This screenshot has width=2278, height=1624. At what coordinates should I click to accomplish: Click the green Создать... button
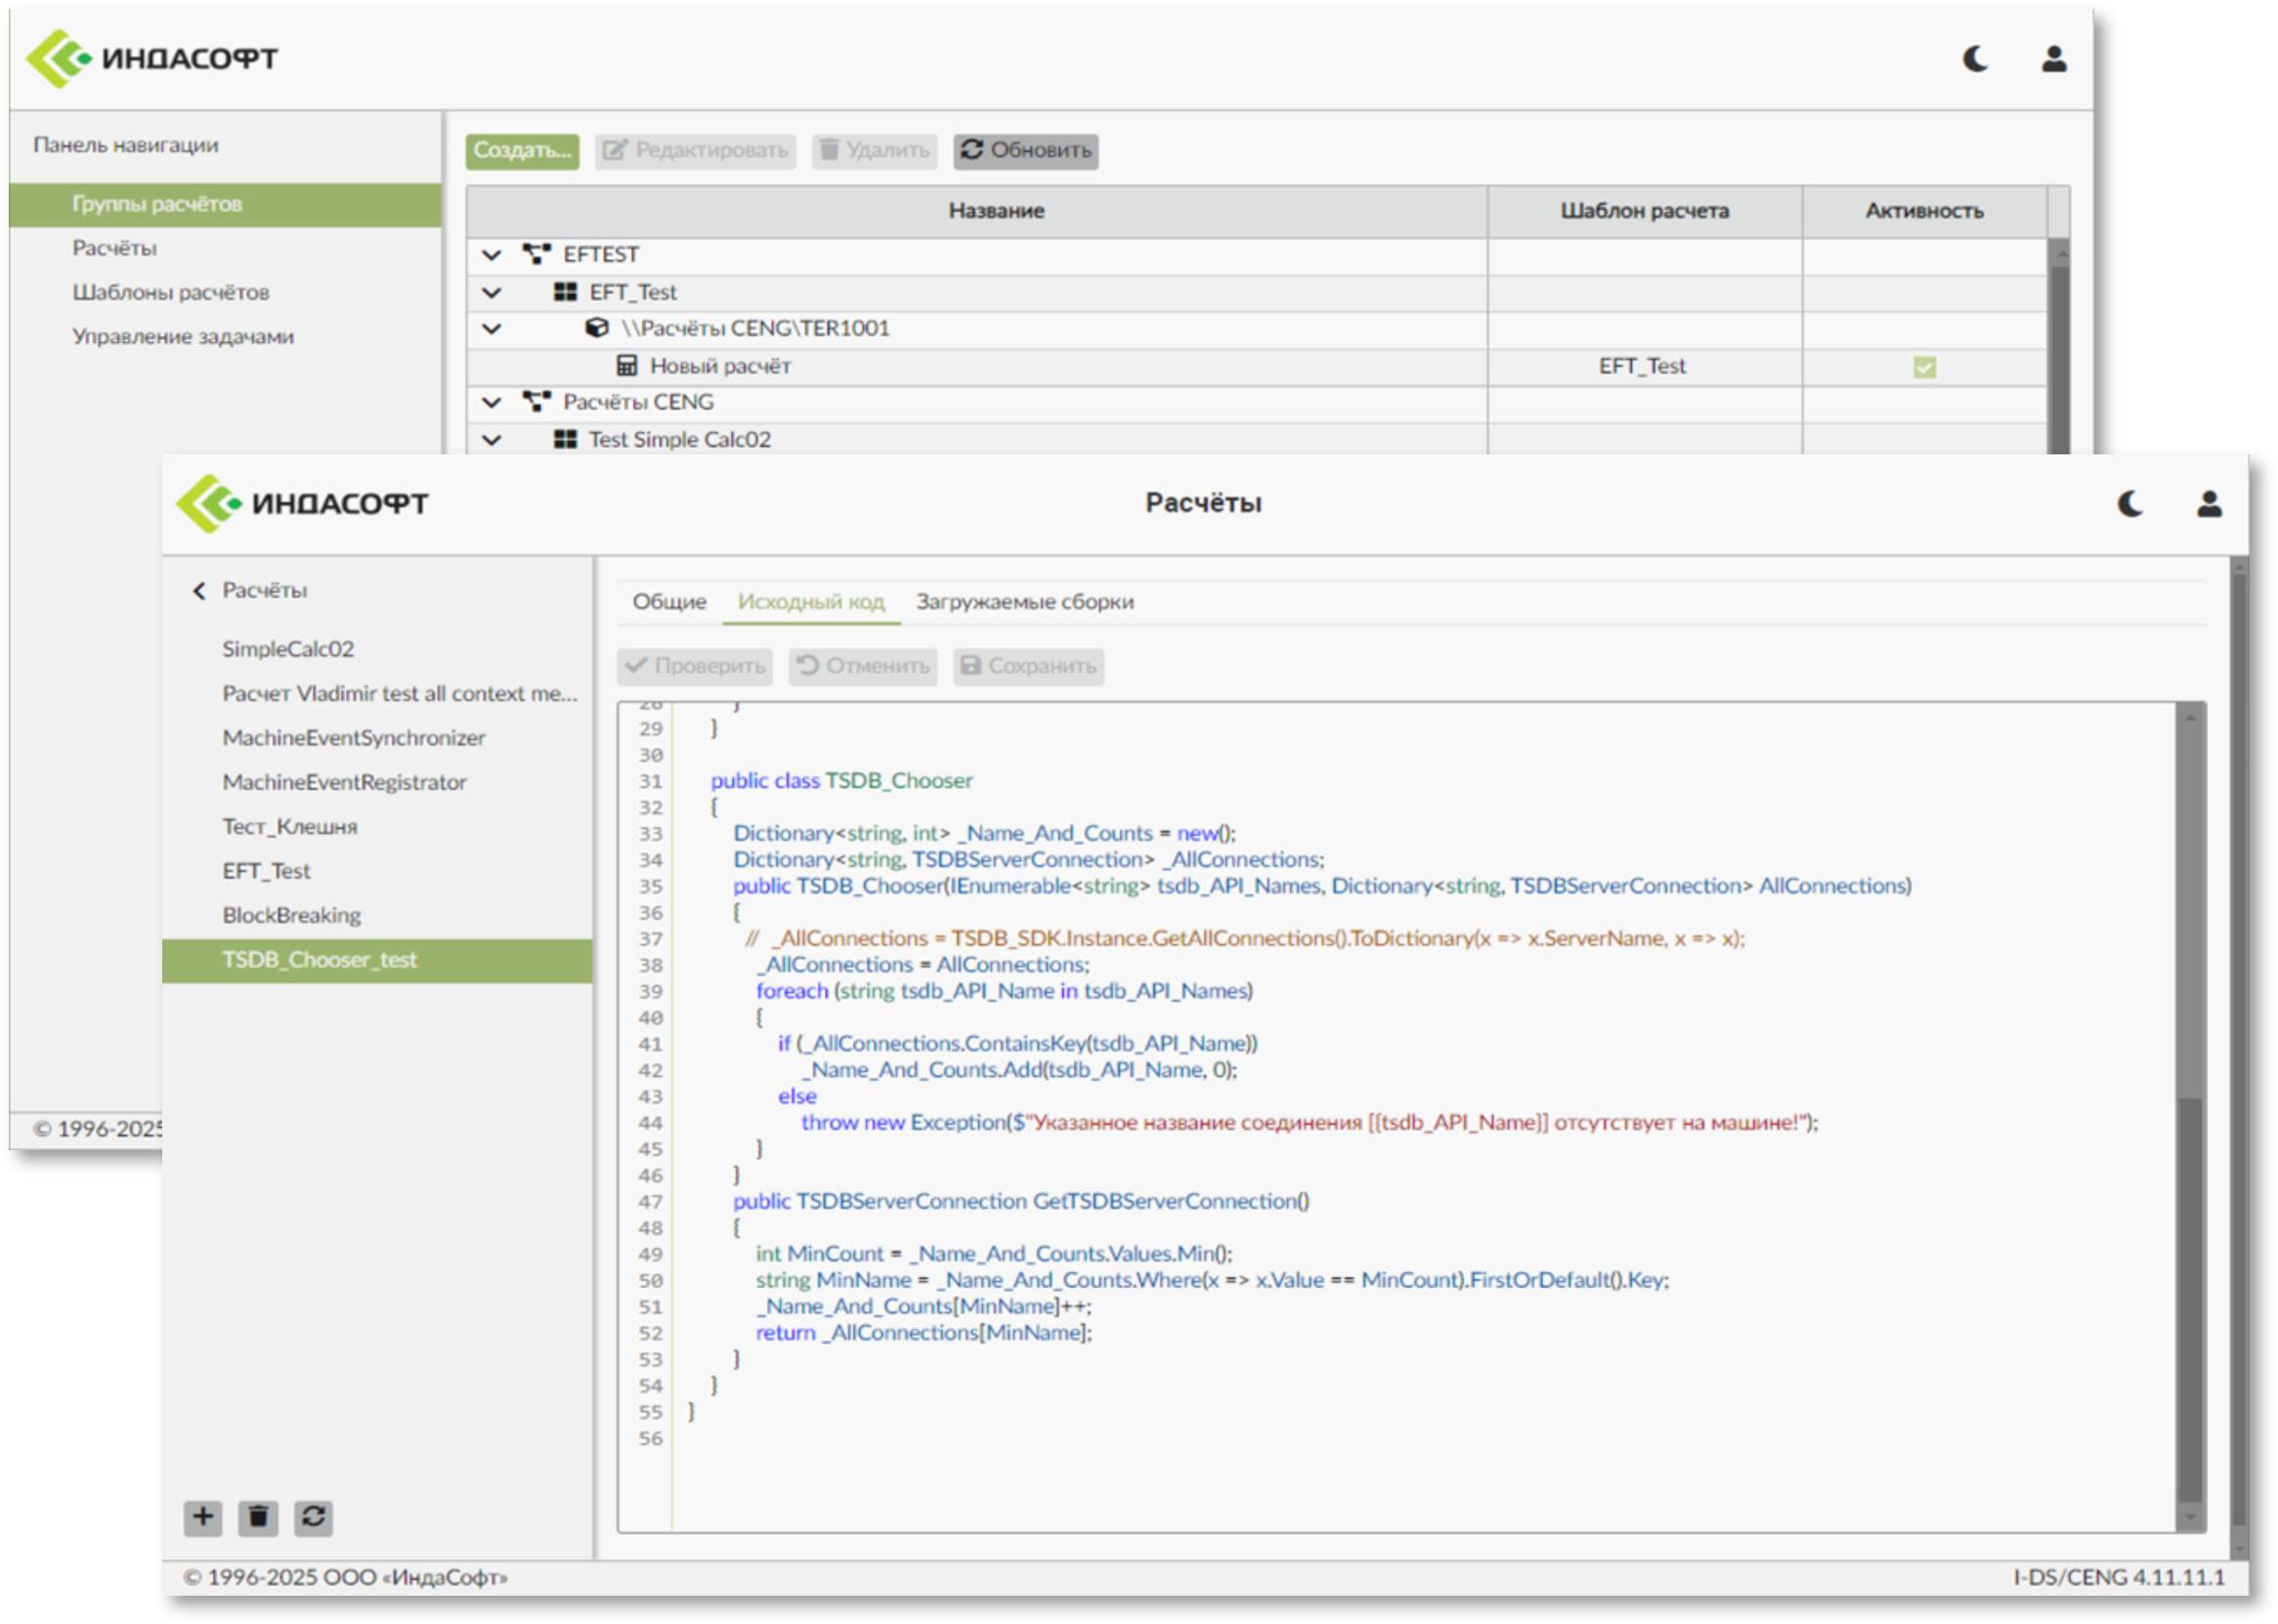pos(522,151)
